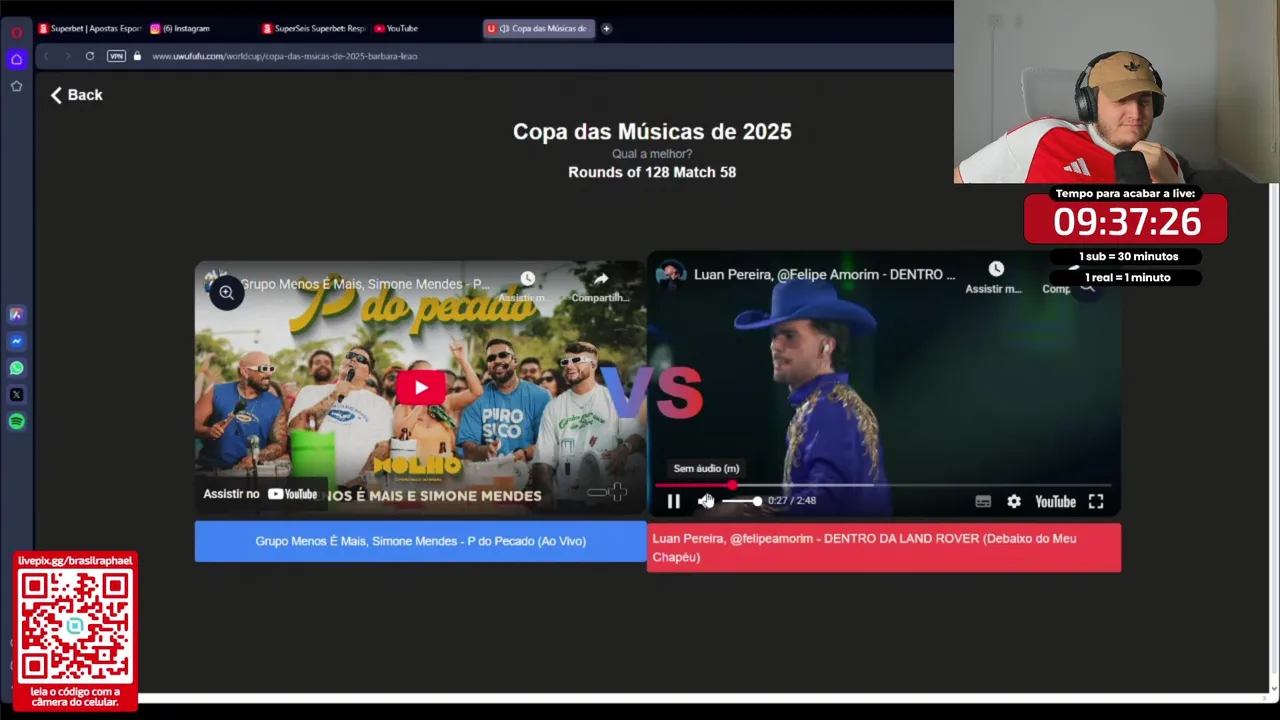Image resolution: width=1280 pixels, height=720 pixels.
Task: Open Spotify from the sidebar
Action: (16, 422)
